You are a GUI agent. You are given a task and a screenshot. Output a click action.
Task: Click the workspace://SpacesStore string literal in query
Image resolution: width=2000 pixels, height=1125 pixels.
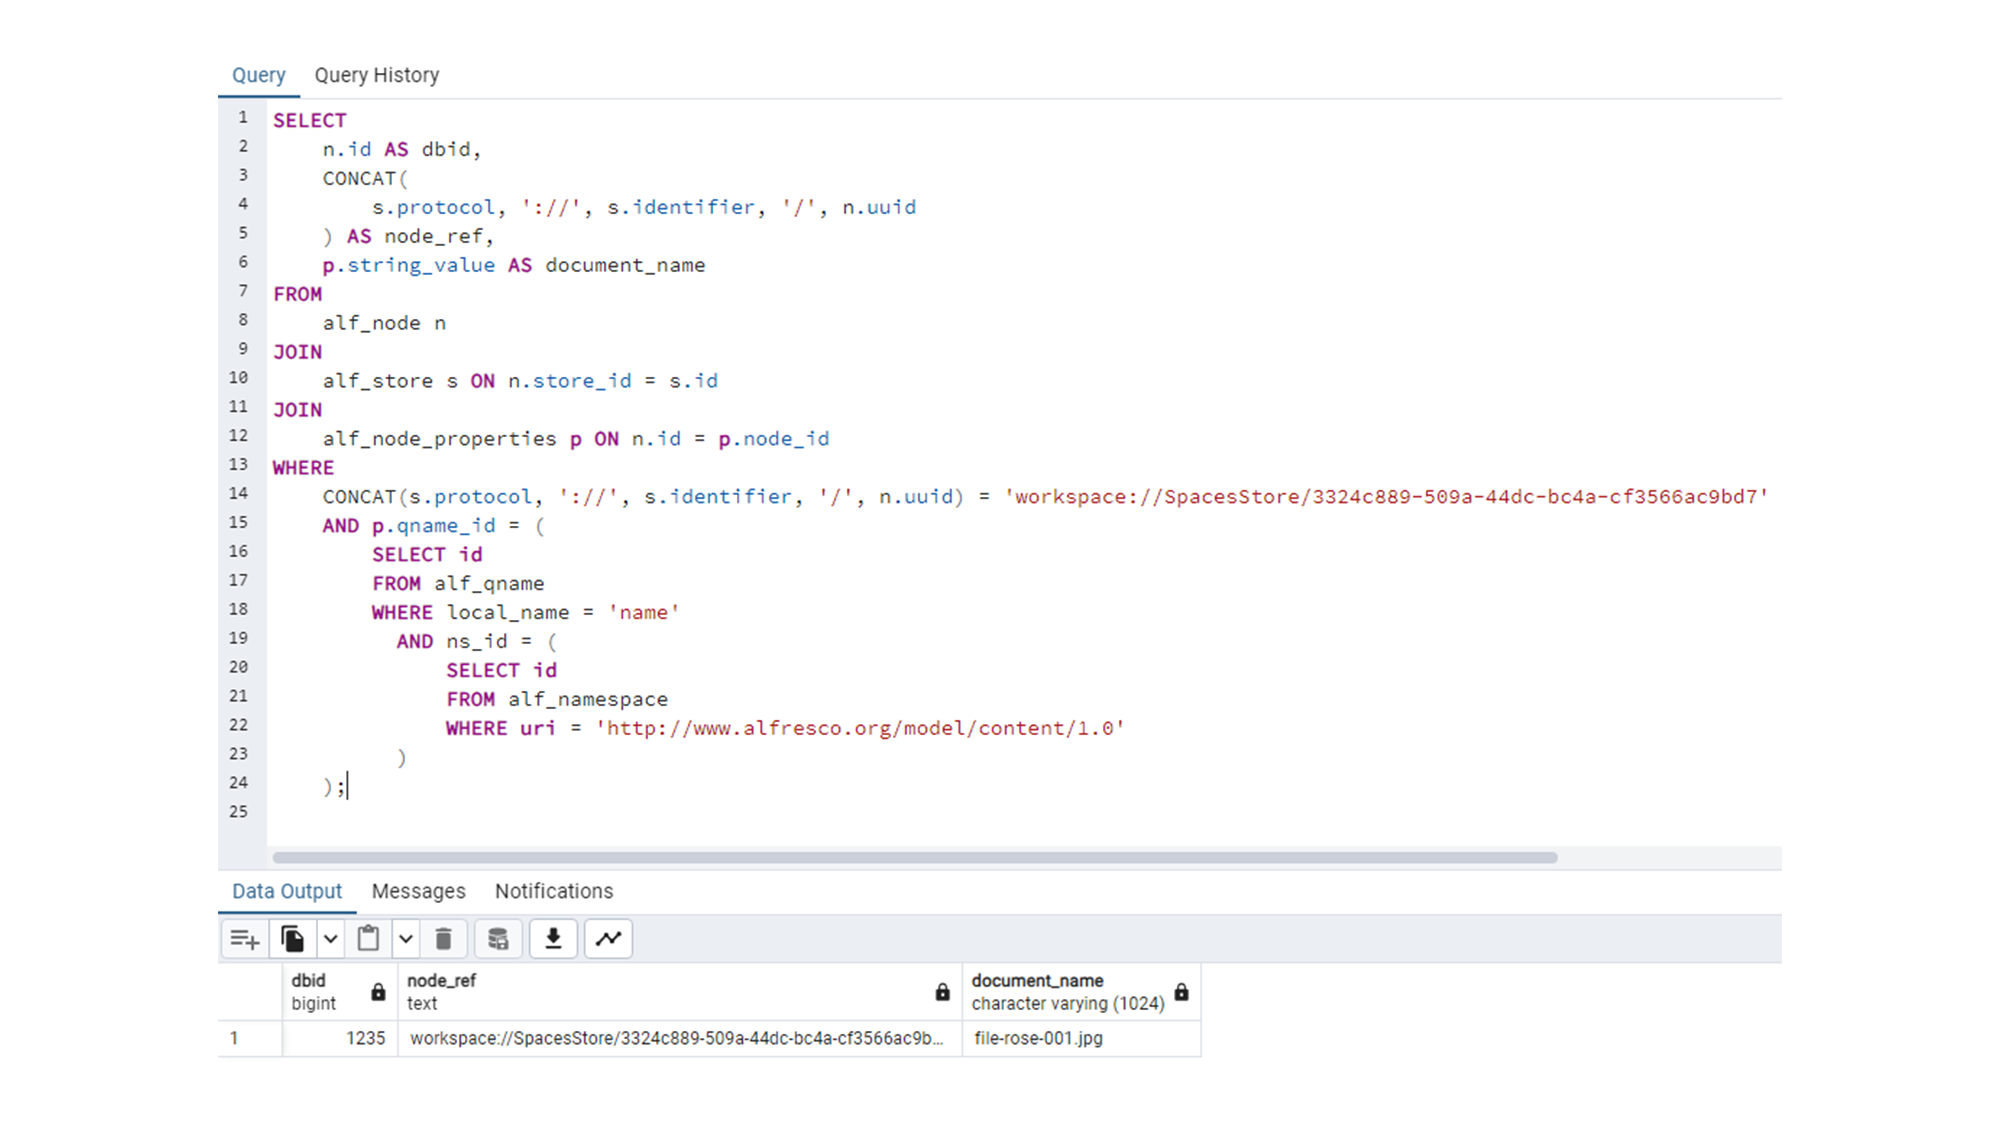1386,496
